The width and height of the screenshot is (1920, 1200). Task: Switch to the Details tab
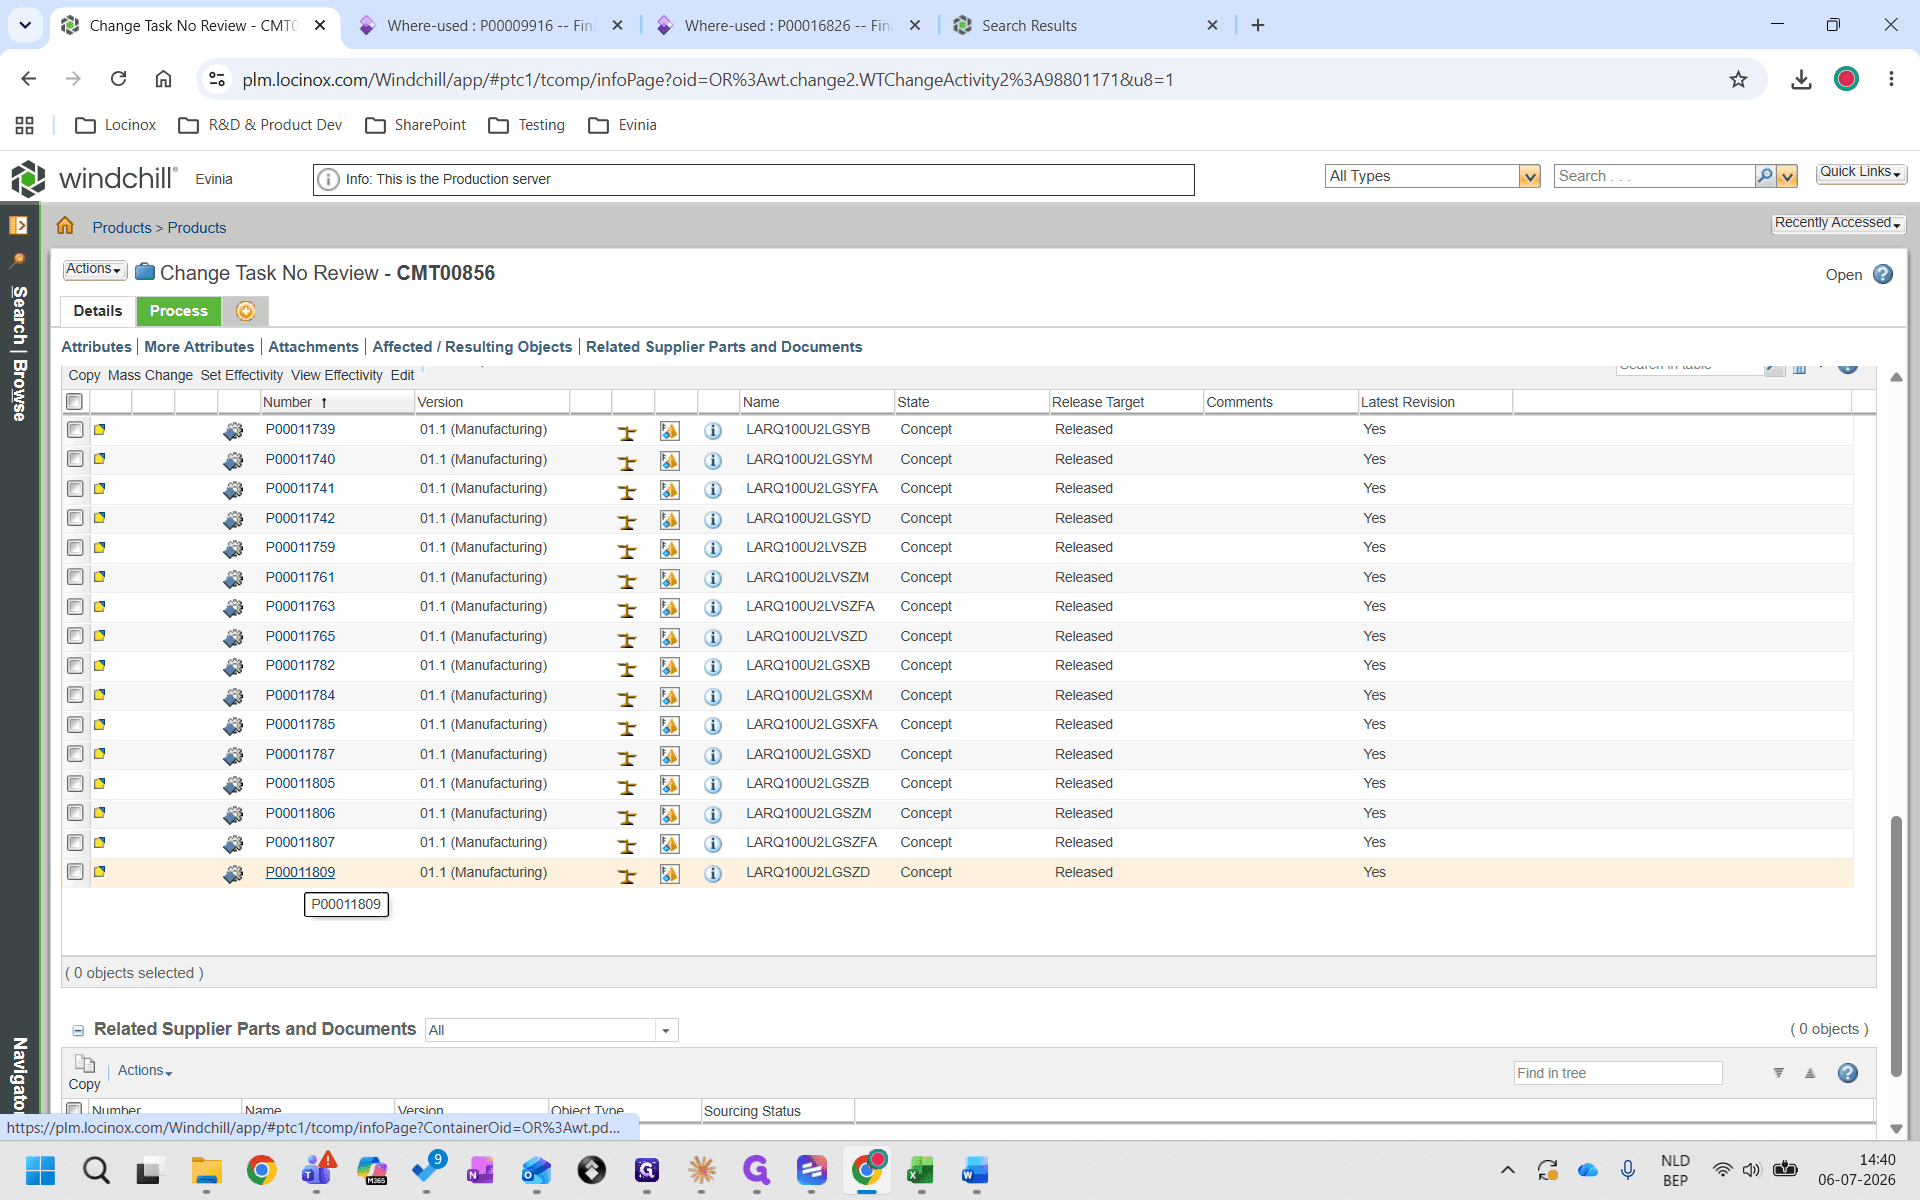pos(98,311)
